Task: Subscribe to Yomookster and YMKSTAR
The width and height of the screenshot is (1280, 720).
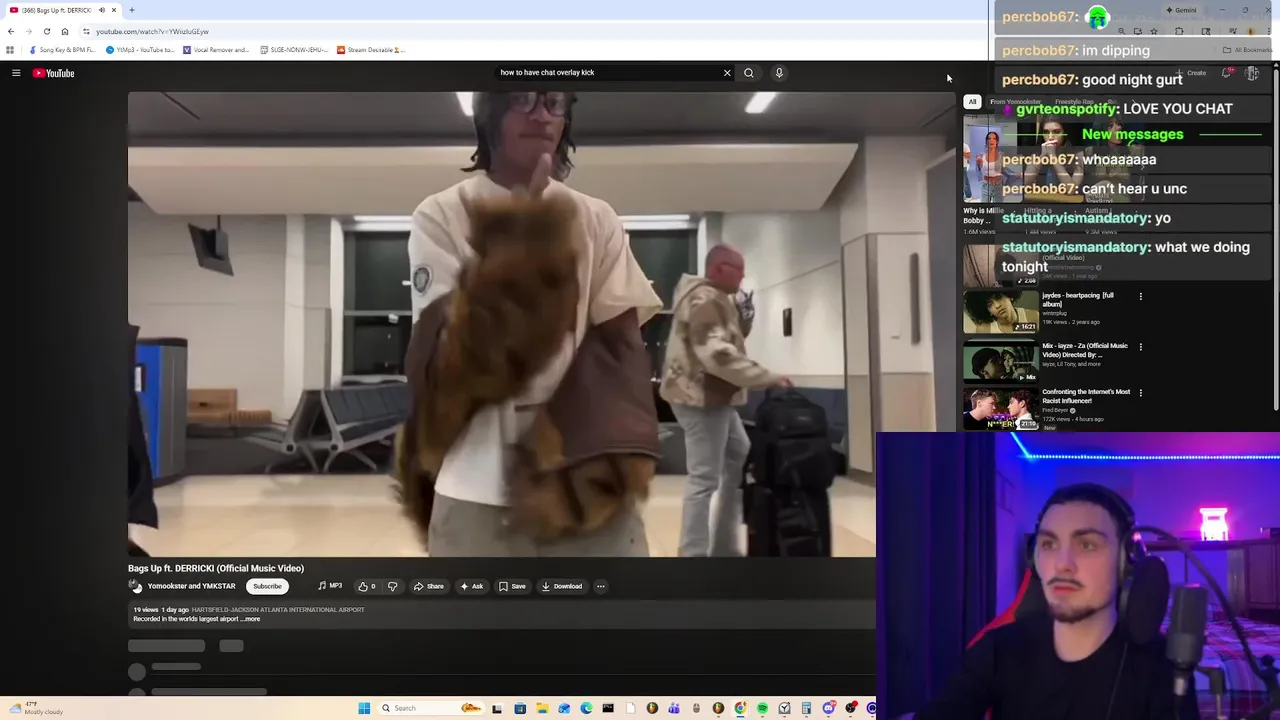Action: [267, 586]
